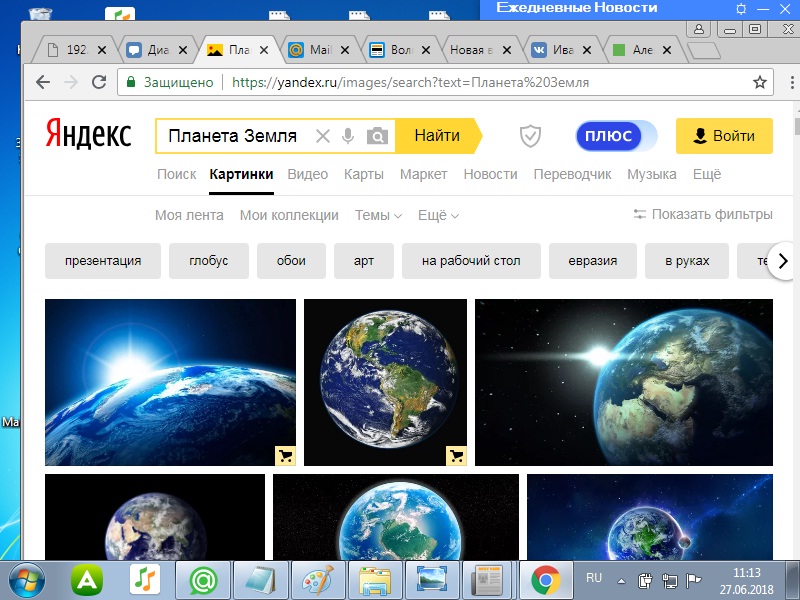Open the newspaper app in taskbar
Viewport: 800px width, 600px height.
(x=489, y=581)
